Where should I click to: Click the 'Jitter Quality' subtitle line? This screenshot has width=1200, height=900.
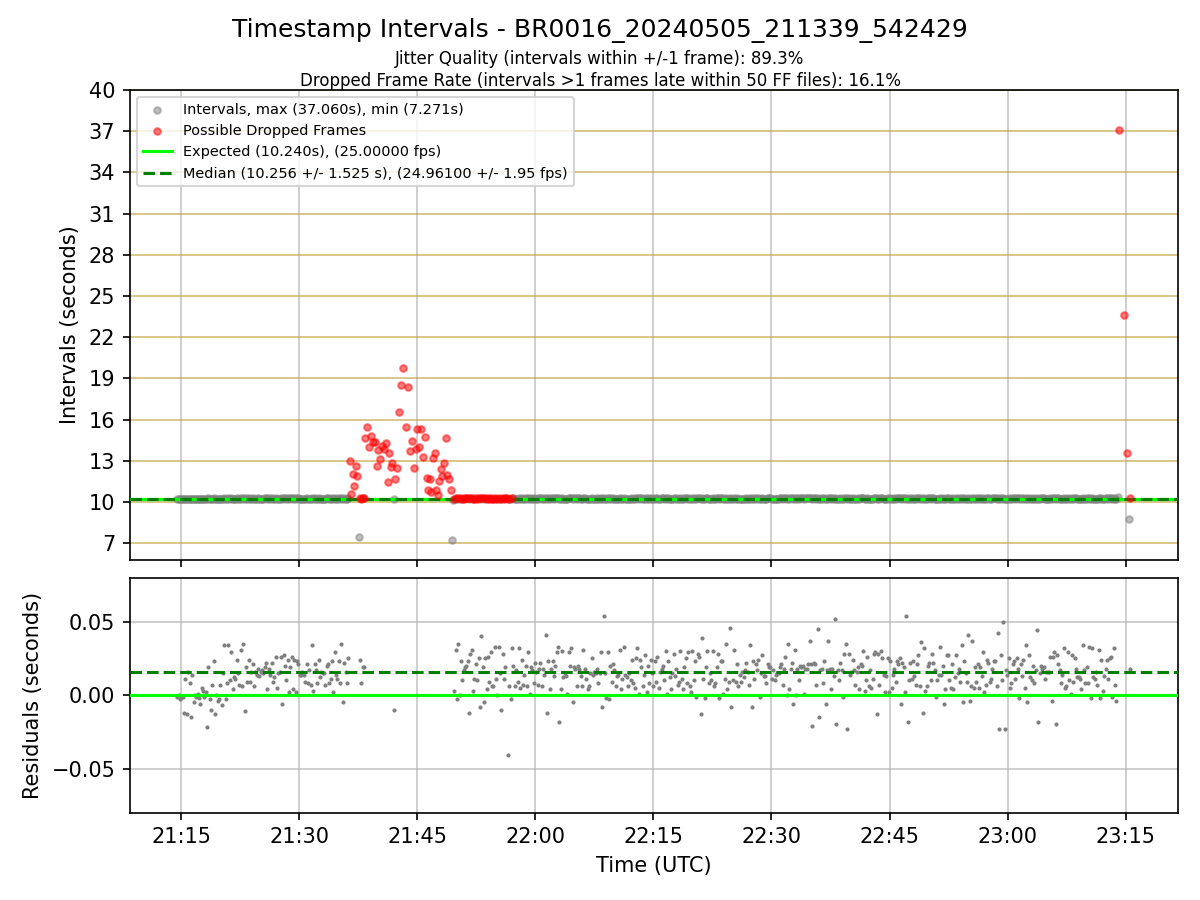[599, 58]
